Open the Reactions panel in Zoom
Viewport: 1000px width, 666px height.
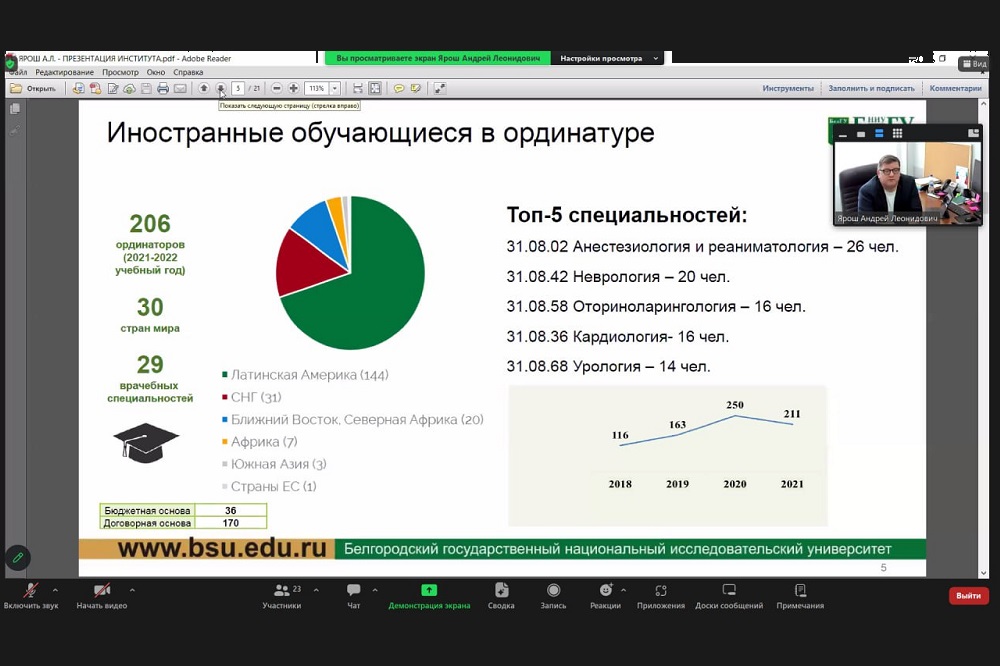[x=605, y=596]
